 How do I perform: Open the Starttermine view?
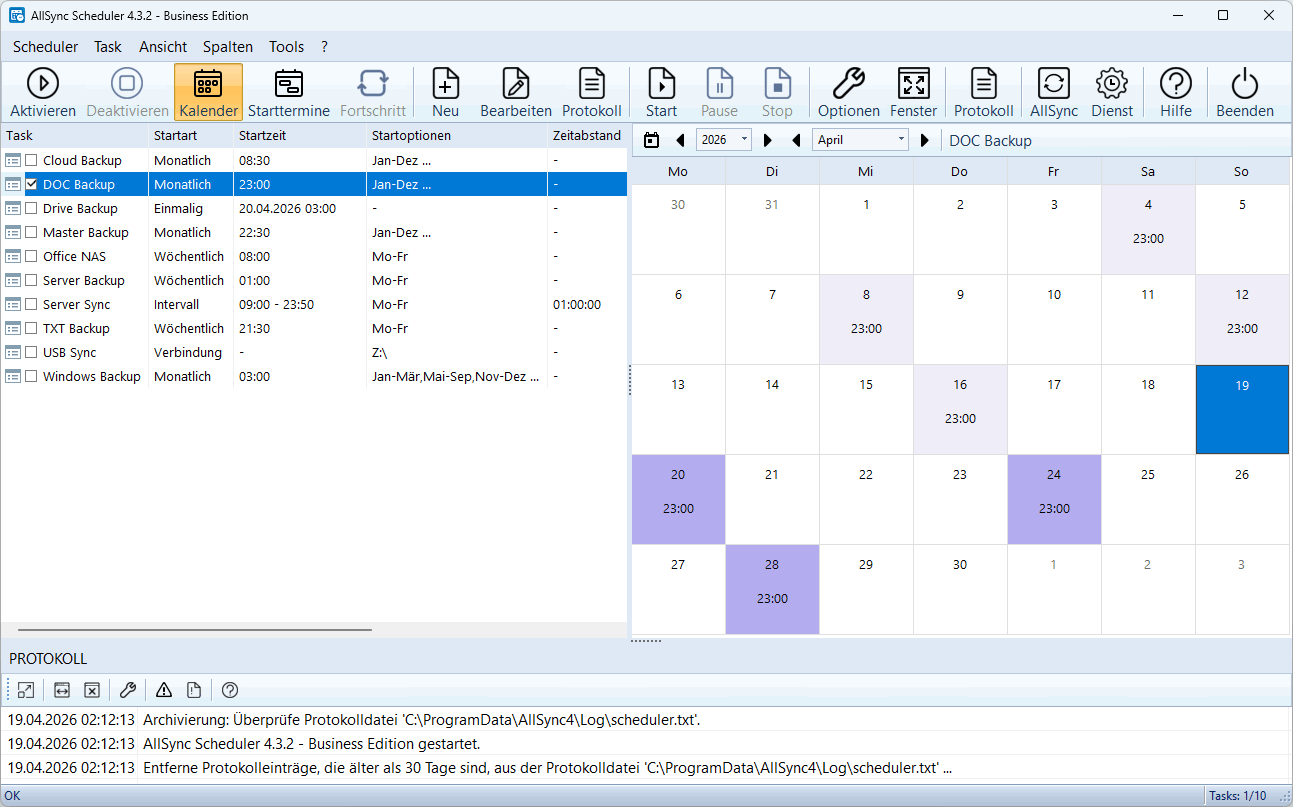click(x=289, y=92)
